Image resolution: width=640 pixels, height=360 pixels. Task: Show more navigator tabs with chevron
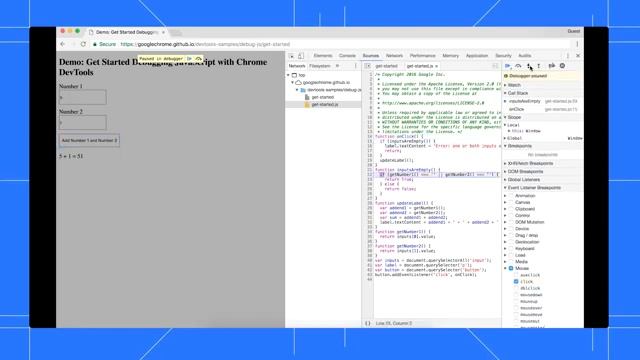pyautogui.click(x=338, y=66)
